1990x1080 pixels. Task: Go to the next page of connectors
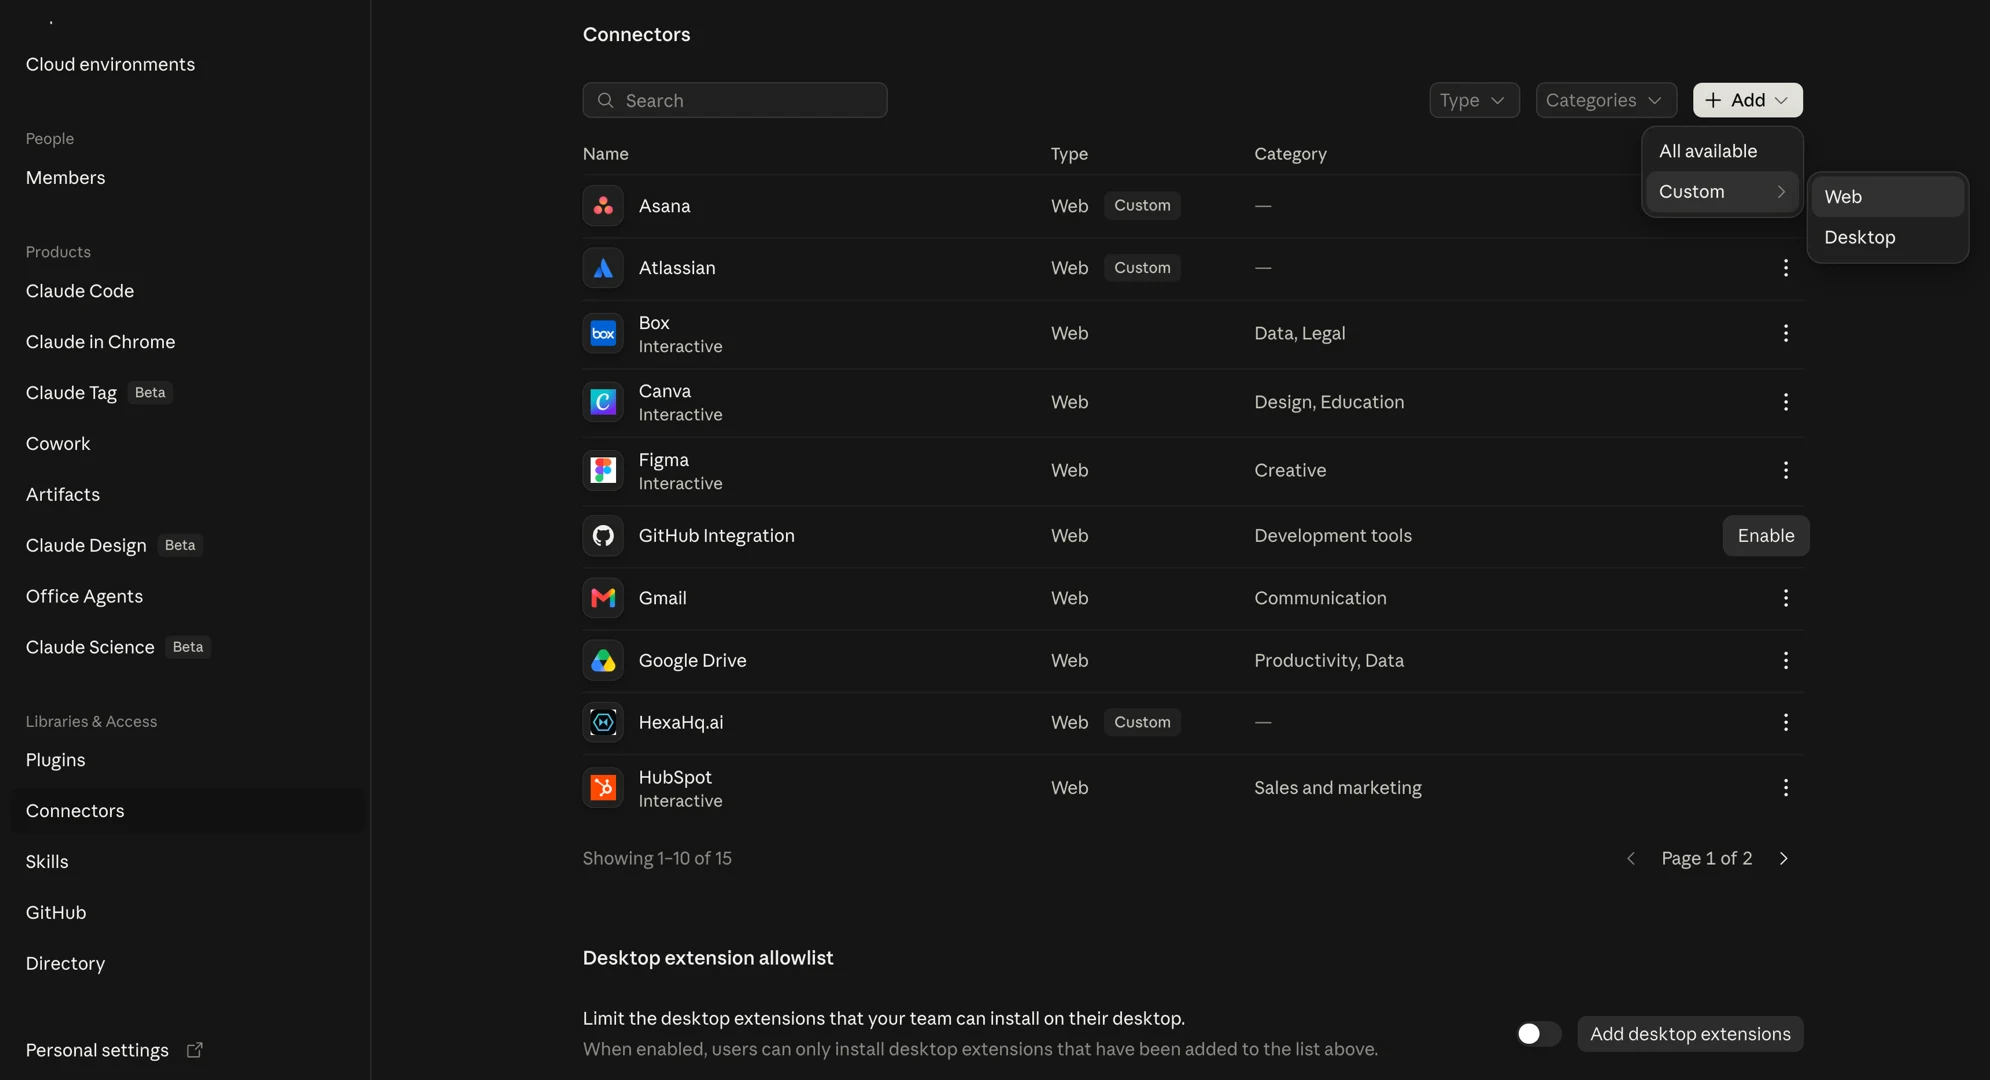point(1783,859)
